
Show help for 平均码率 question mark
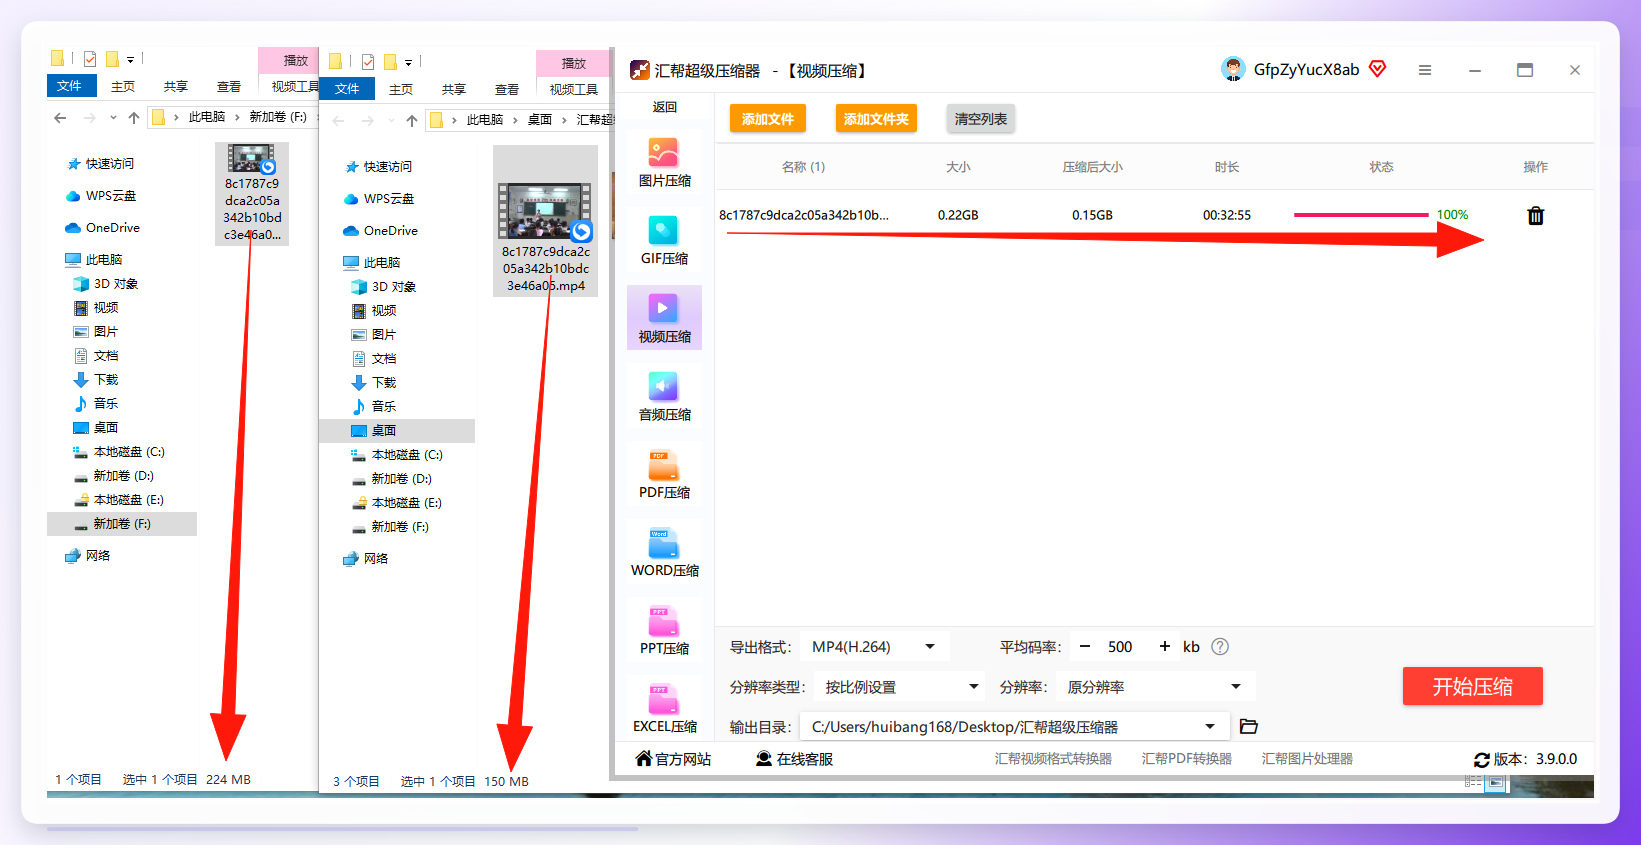pos(1220,647)
